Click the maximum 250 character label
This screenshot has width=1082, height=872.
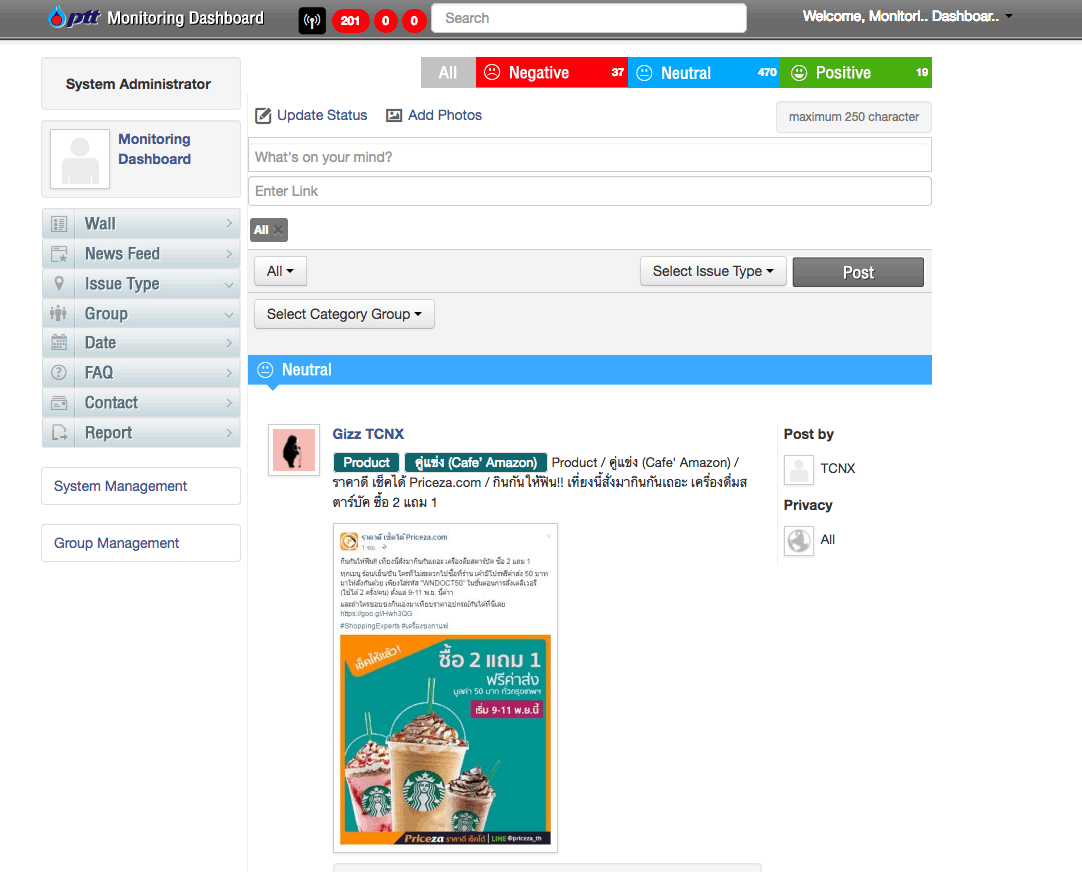(854, 117)
